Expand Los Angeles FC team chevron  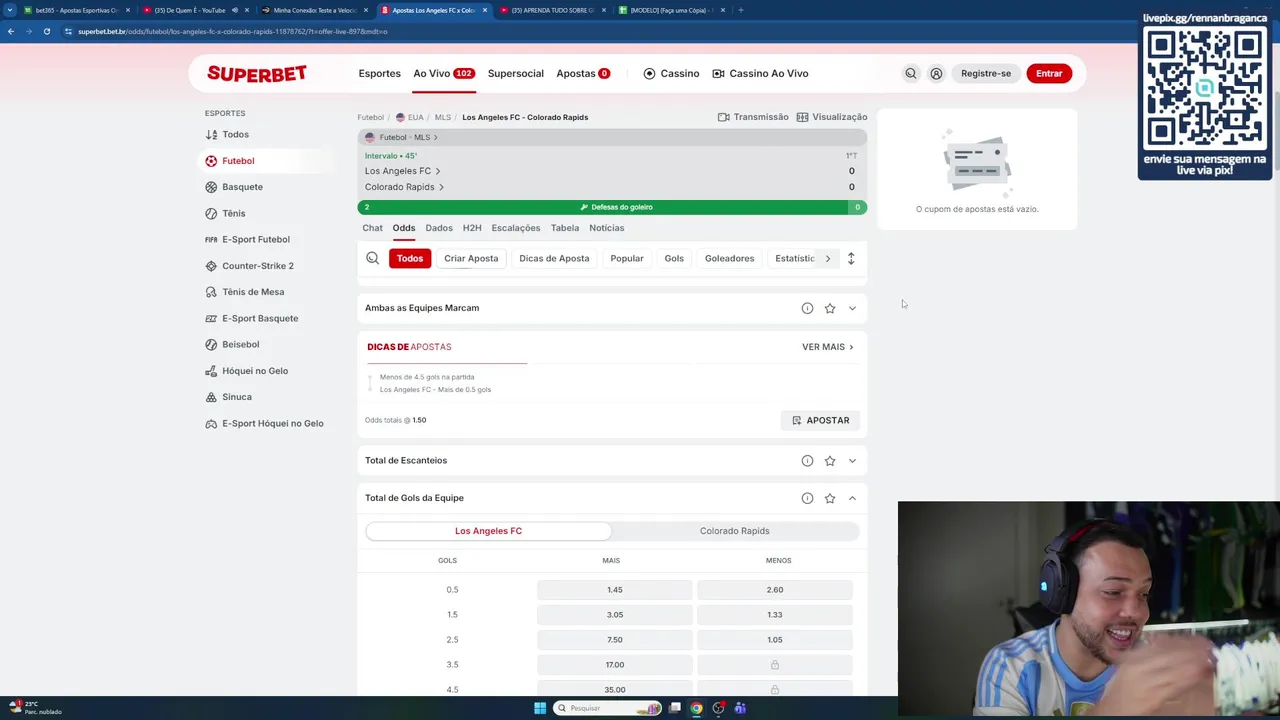coord(437,171)
